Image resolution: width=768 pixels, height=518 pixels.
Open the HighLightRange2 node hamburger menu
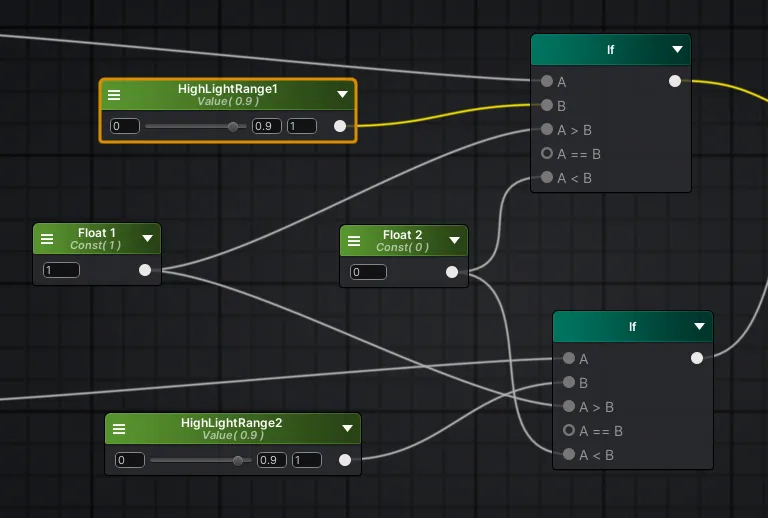119,429
